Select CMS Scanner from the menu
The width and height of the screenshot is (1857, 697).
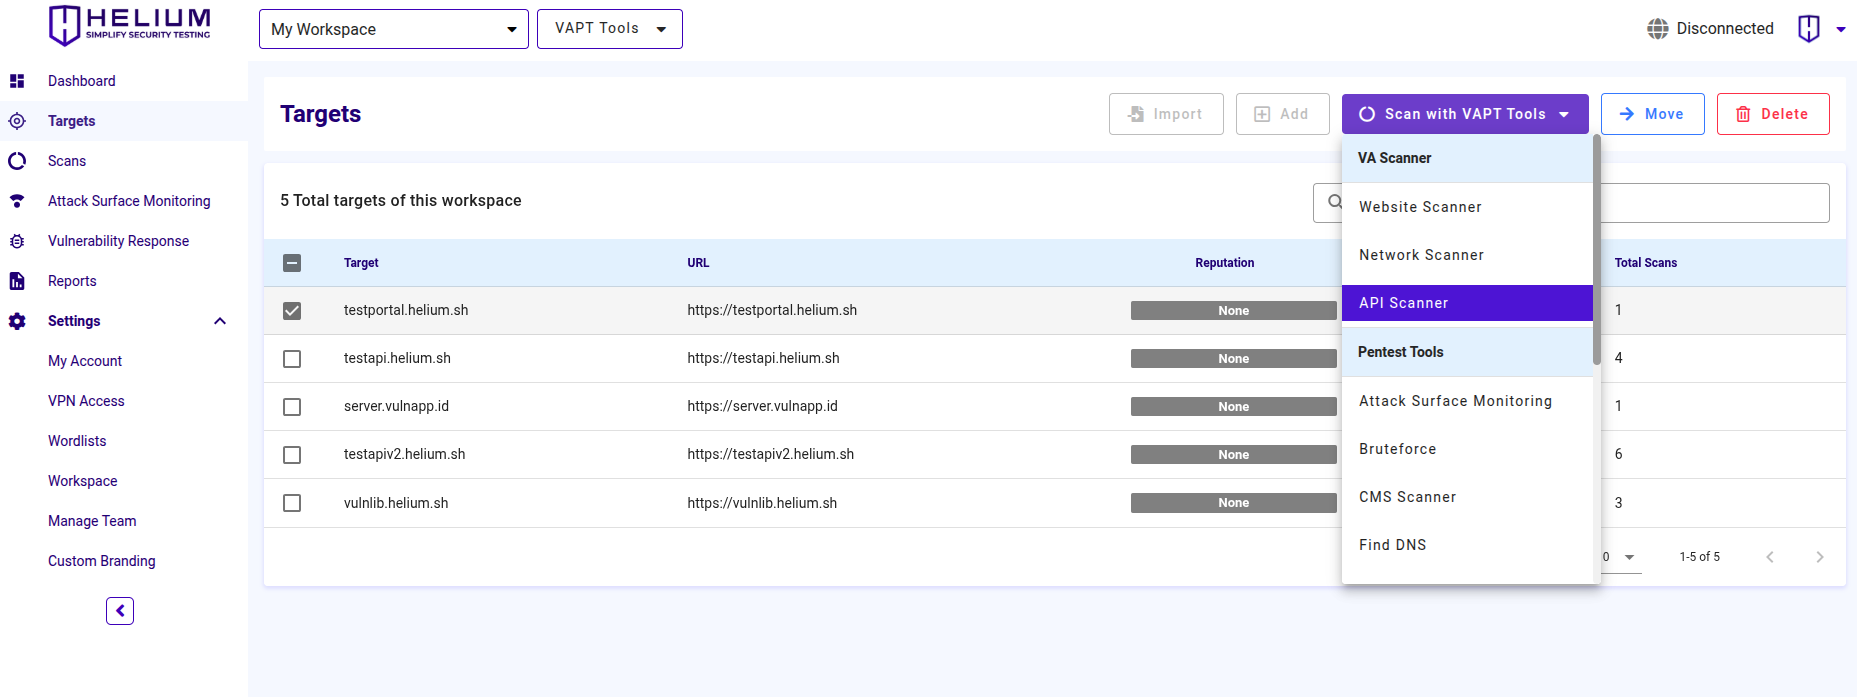pos(1467,497)
